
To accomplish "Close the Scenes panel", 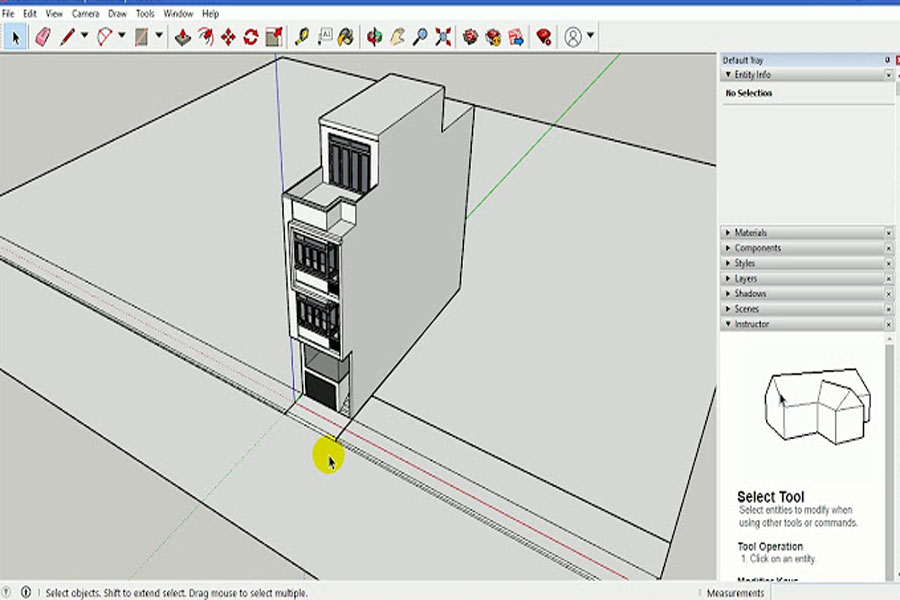I will point(889,309).
